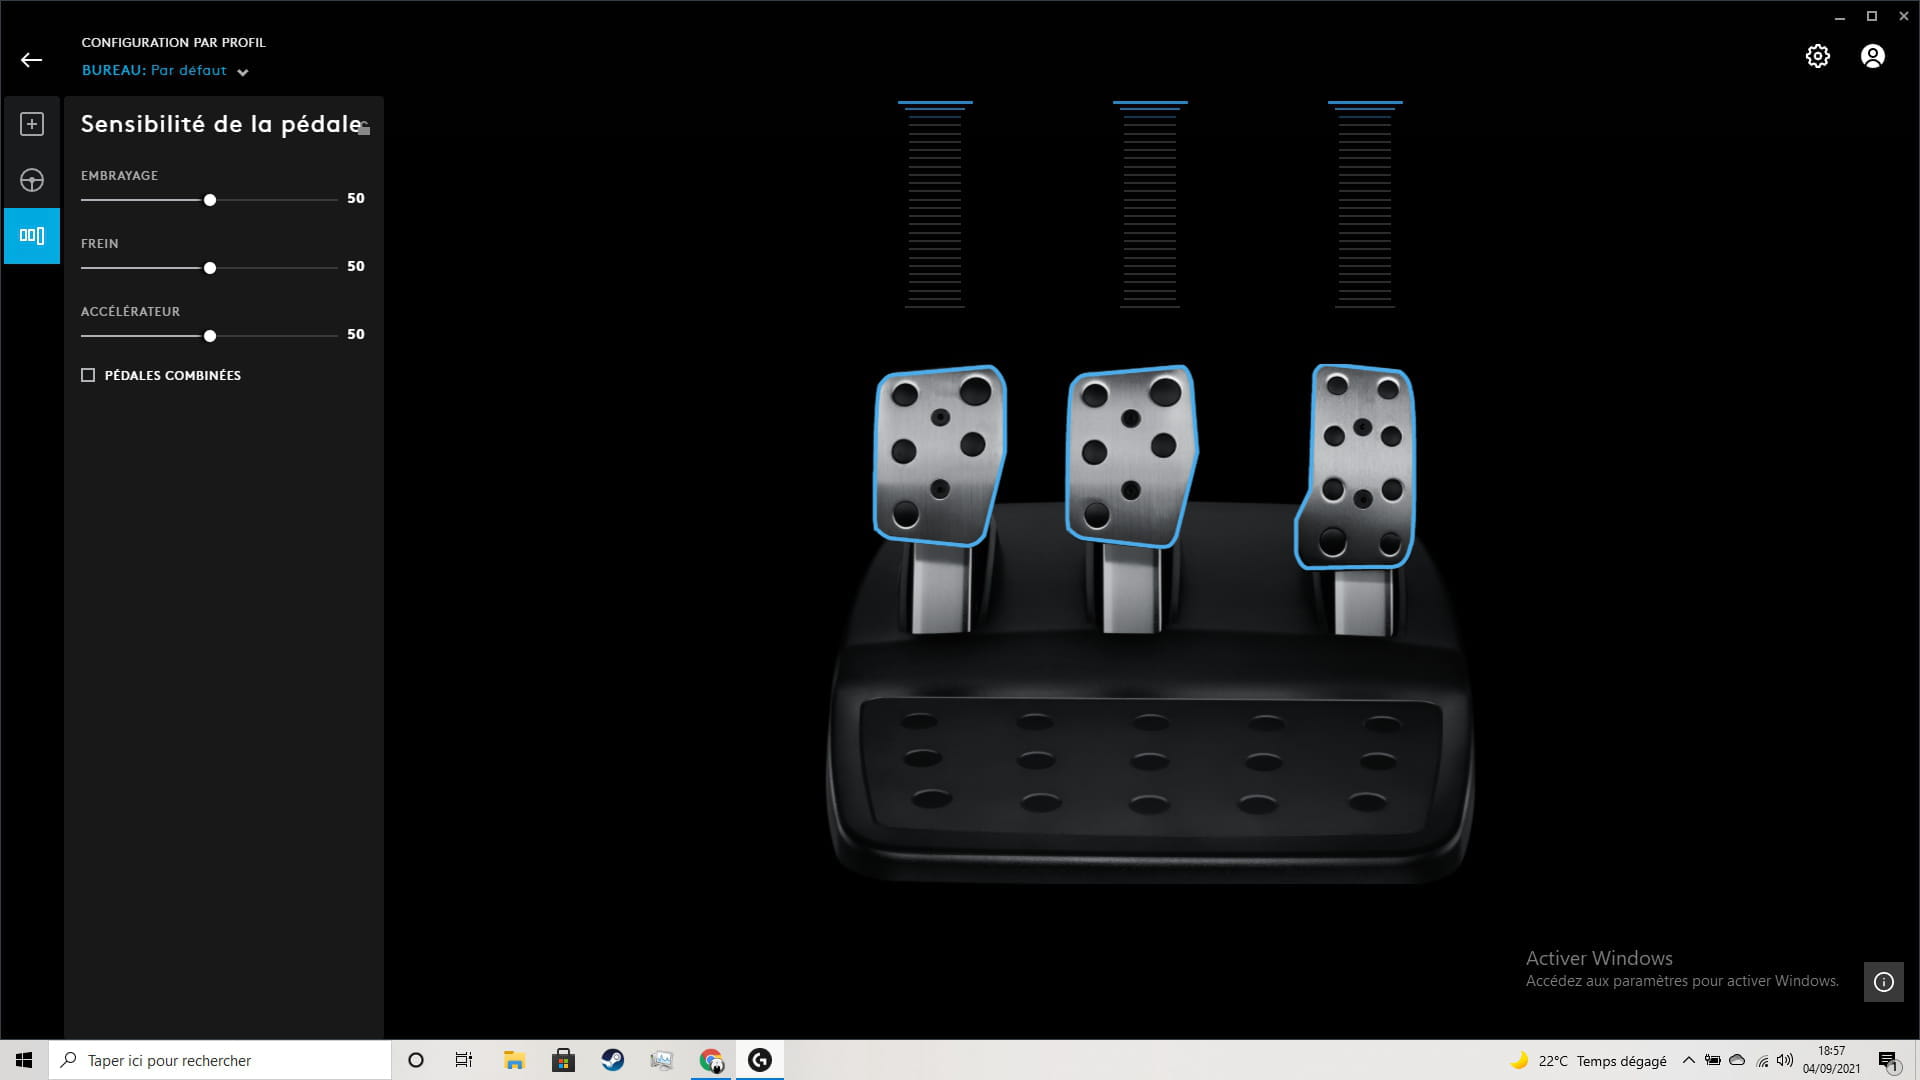
Task: Click the info icon at bottom right
Action: click(1883, 982)
